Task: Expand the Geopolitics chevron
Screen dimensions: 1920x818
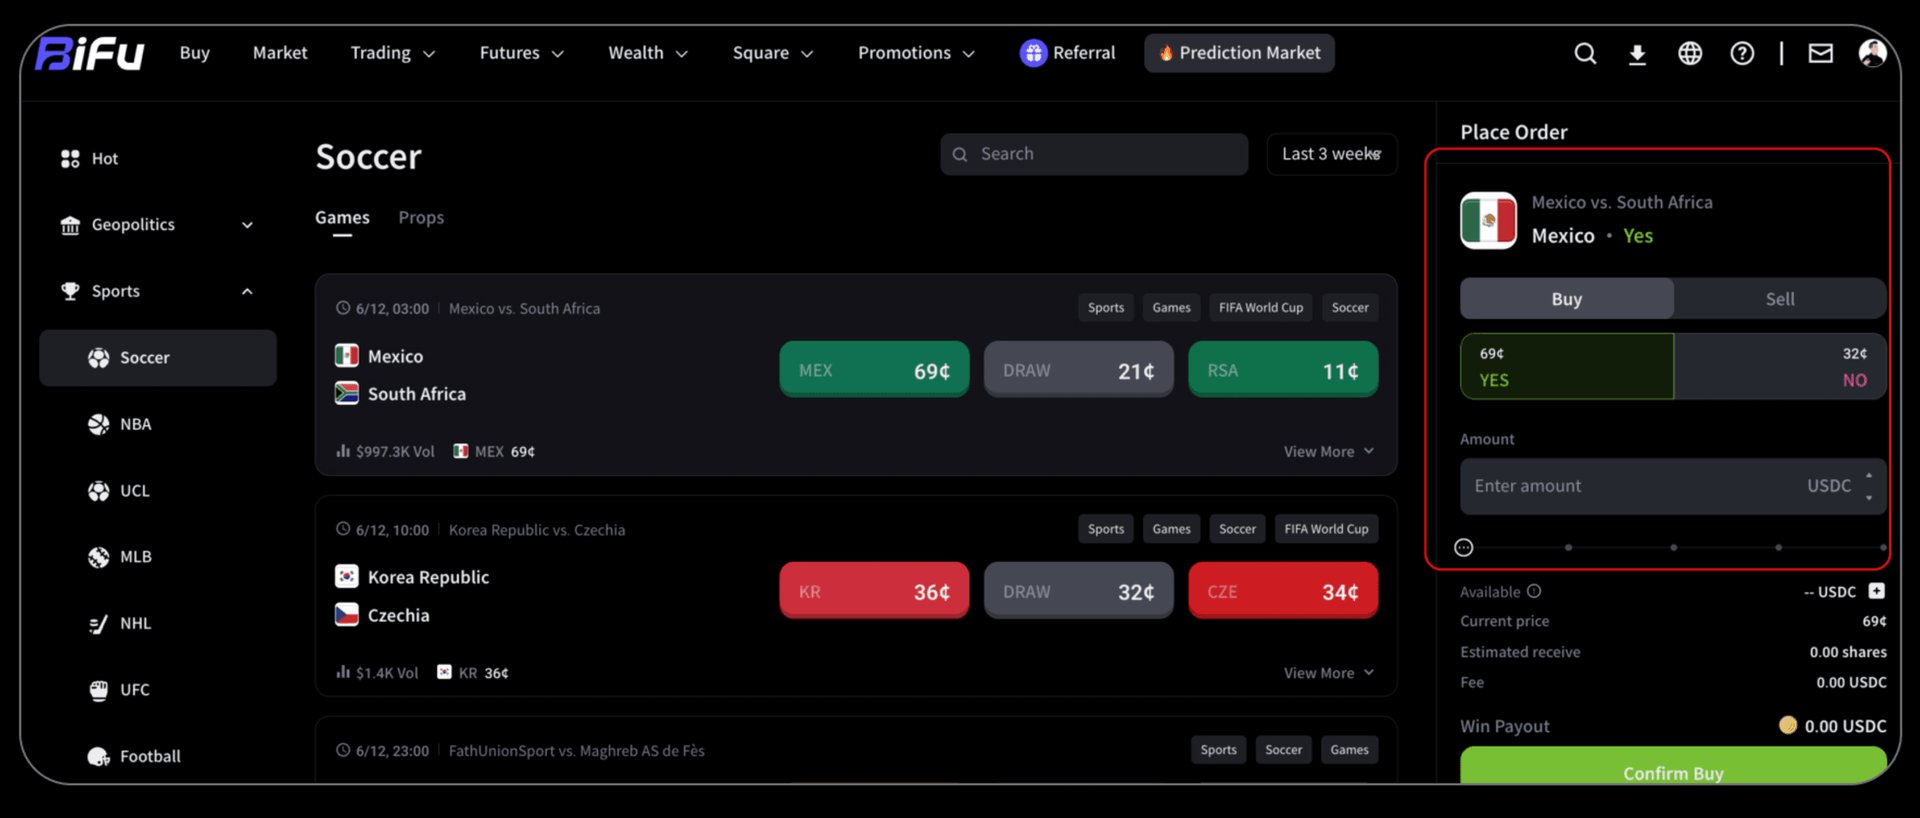Action: pos(247,226)
